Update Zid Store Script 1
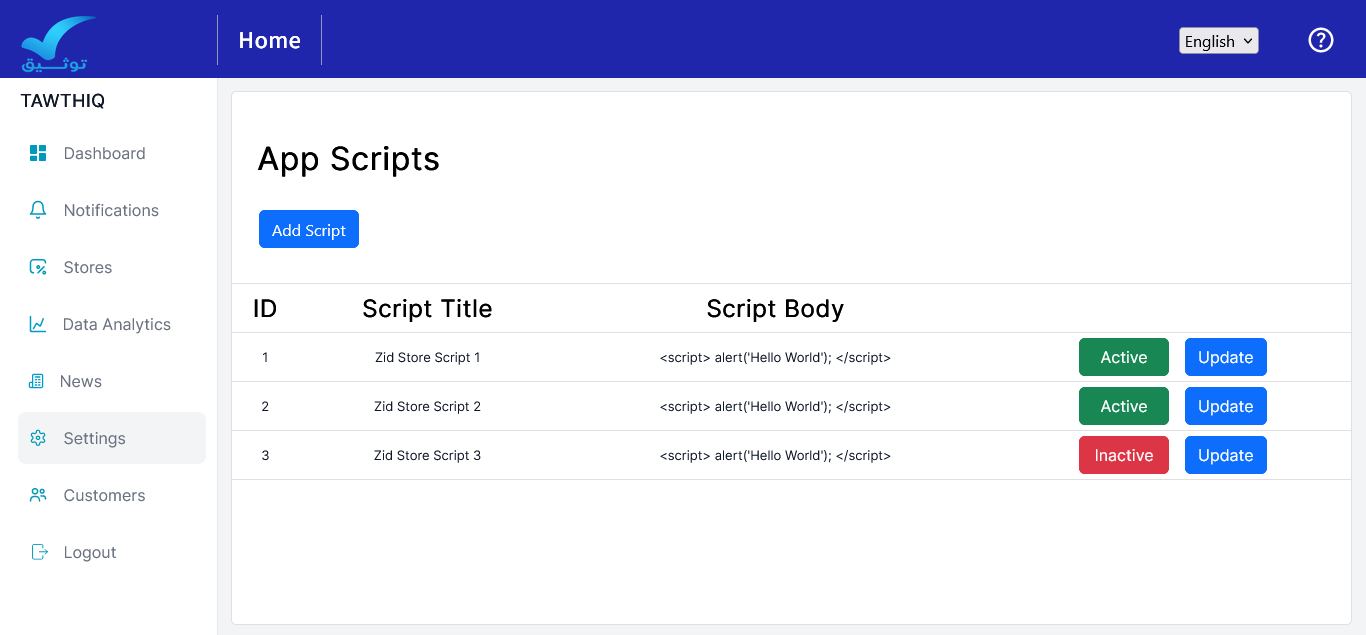 click(1226, 357)
